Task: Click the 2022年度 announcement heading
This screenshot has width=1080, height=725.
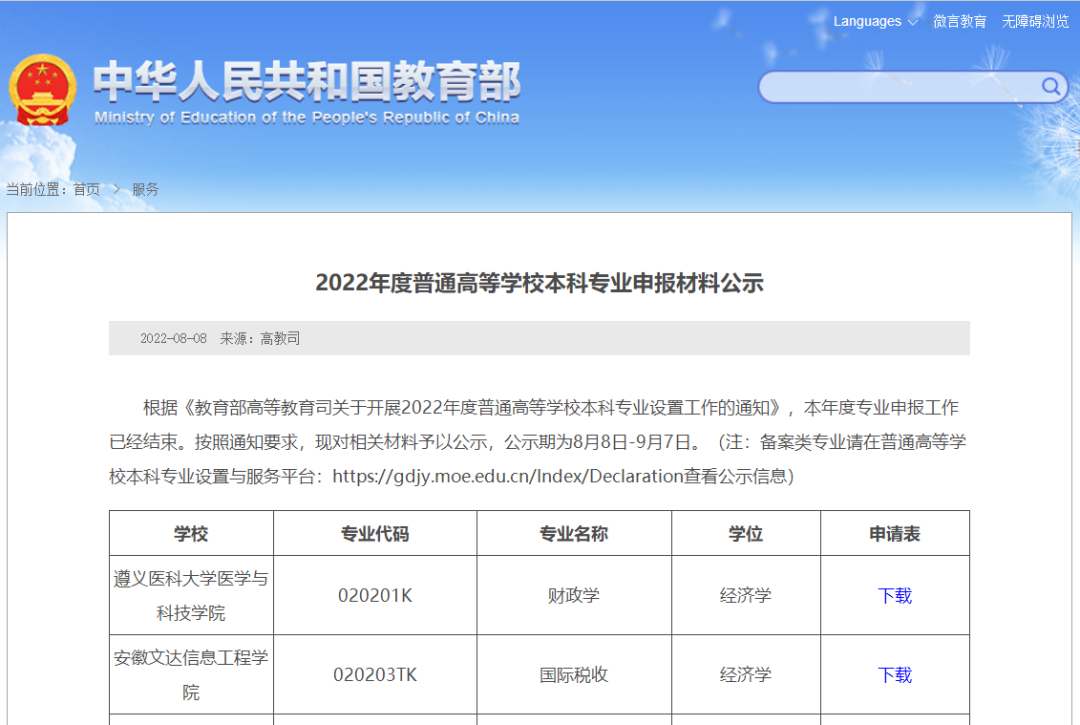Action: pos(539,283)
